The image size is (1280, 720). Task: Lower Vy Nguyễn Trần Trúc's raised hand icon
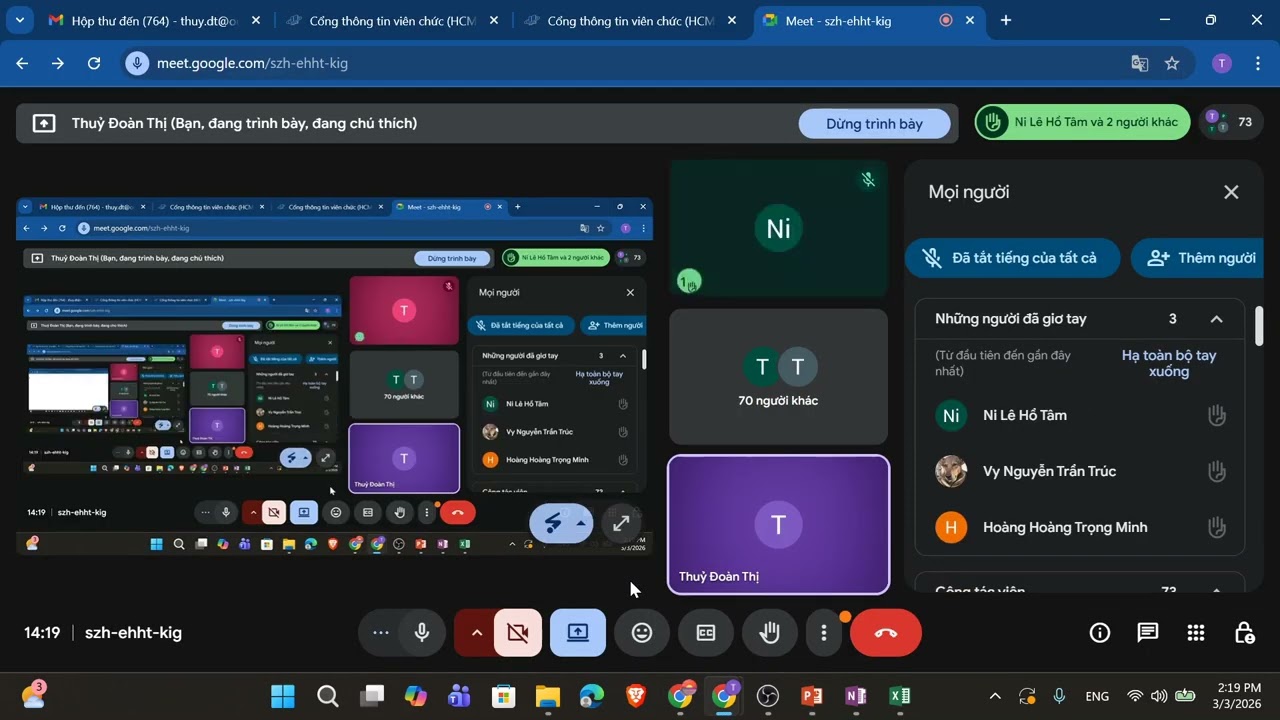[1217, 471]
